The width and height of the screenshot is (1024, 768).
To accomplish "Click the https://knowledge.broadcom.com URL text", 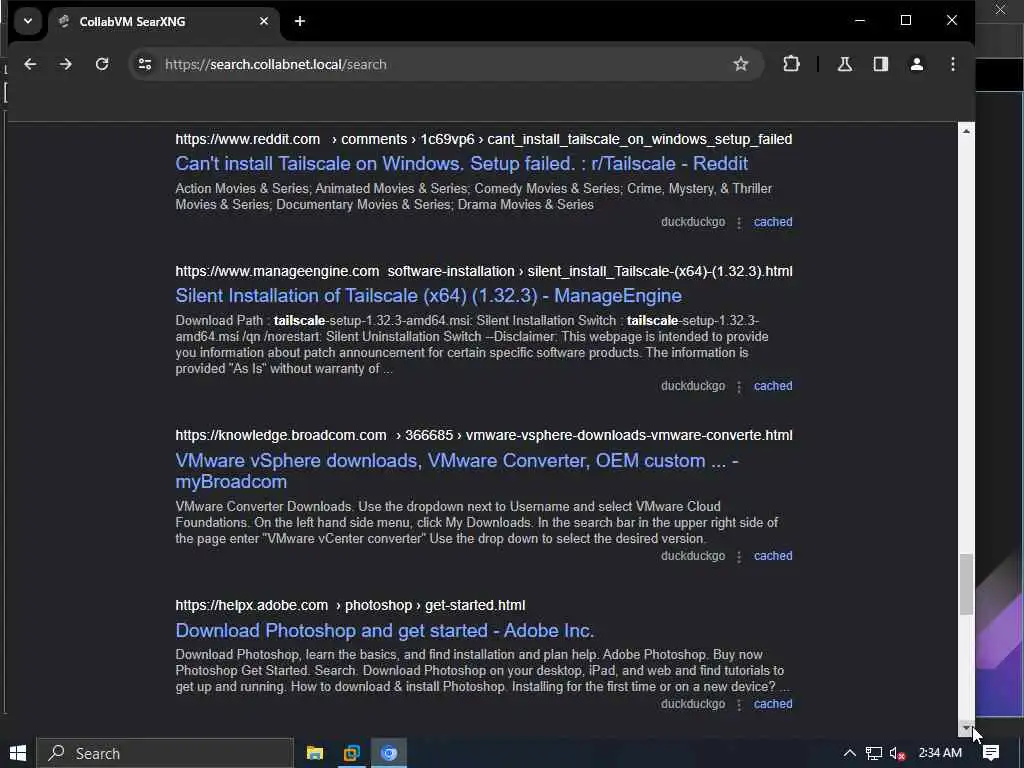I will coord(281,435).
